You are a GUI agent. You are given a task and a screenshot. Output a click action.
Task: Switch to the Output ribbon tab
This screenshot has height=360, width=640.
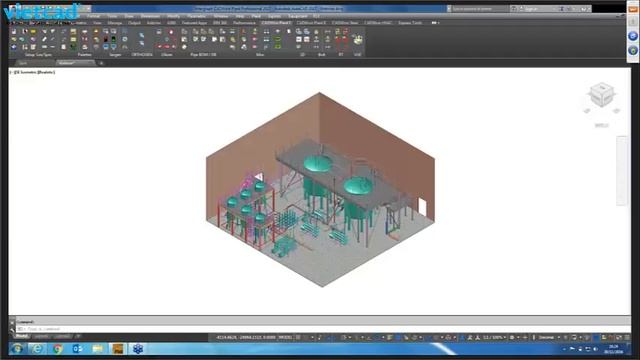point(134,22)
